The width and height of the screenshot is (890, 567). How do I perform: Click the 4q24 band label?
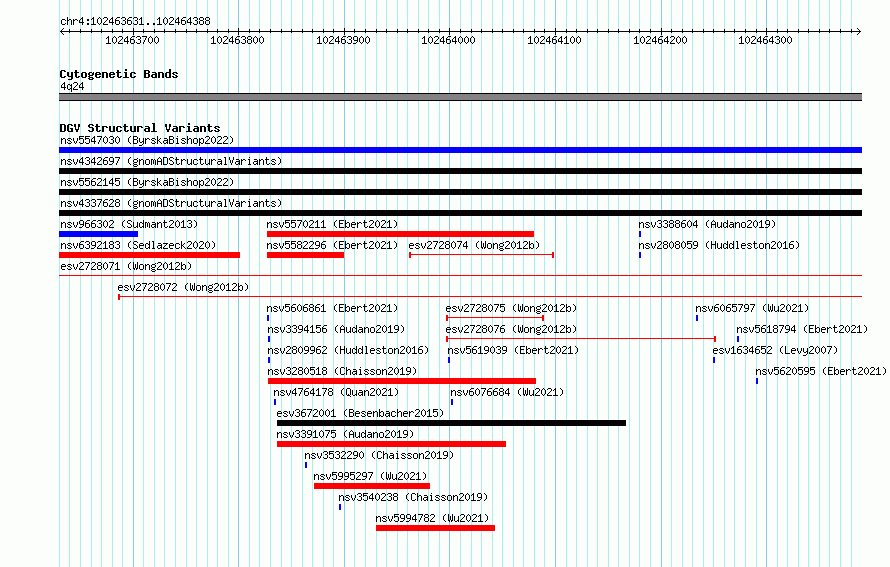[72, 87]
